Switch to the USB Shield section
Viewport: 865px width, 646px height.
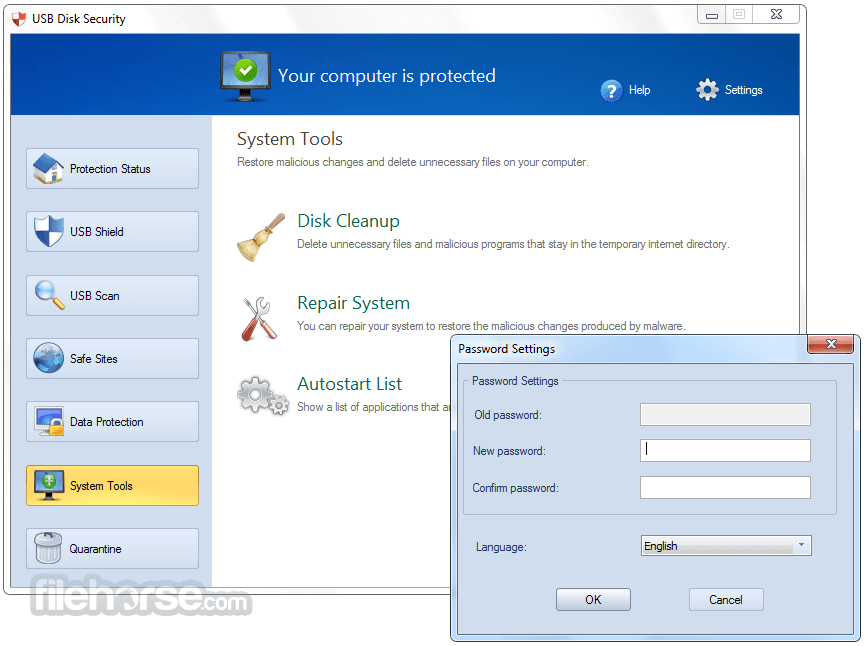point(113,232)
